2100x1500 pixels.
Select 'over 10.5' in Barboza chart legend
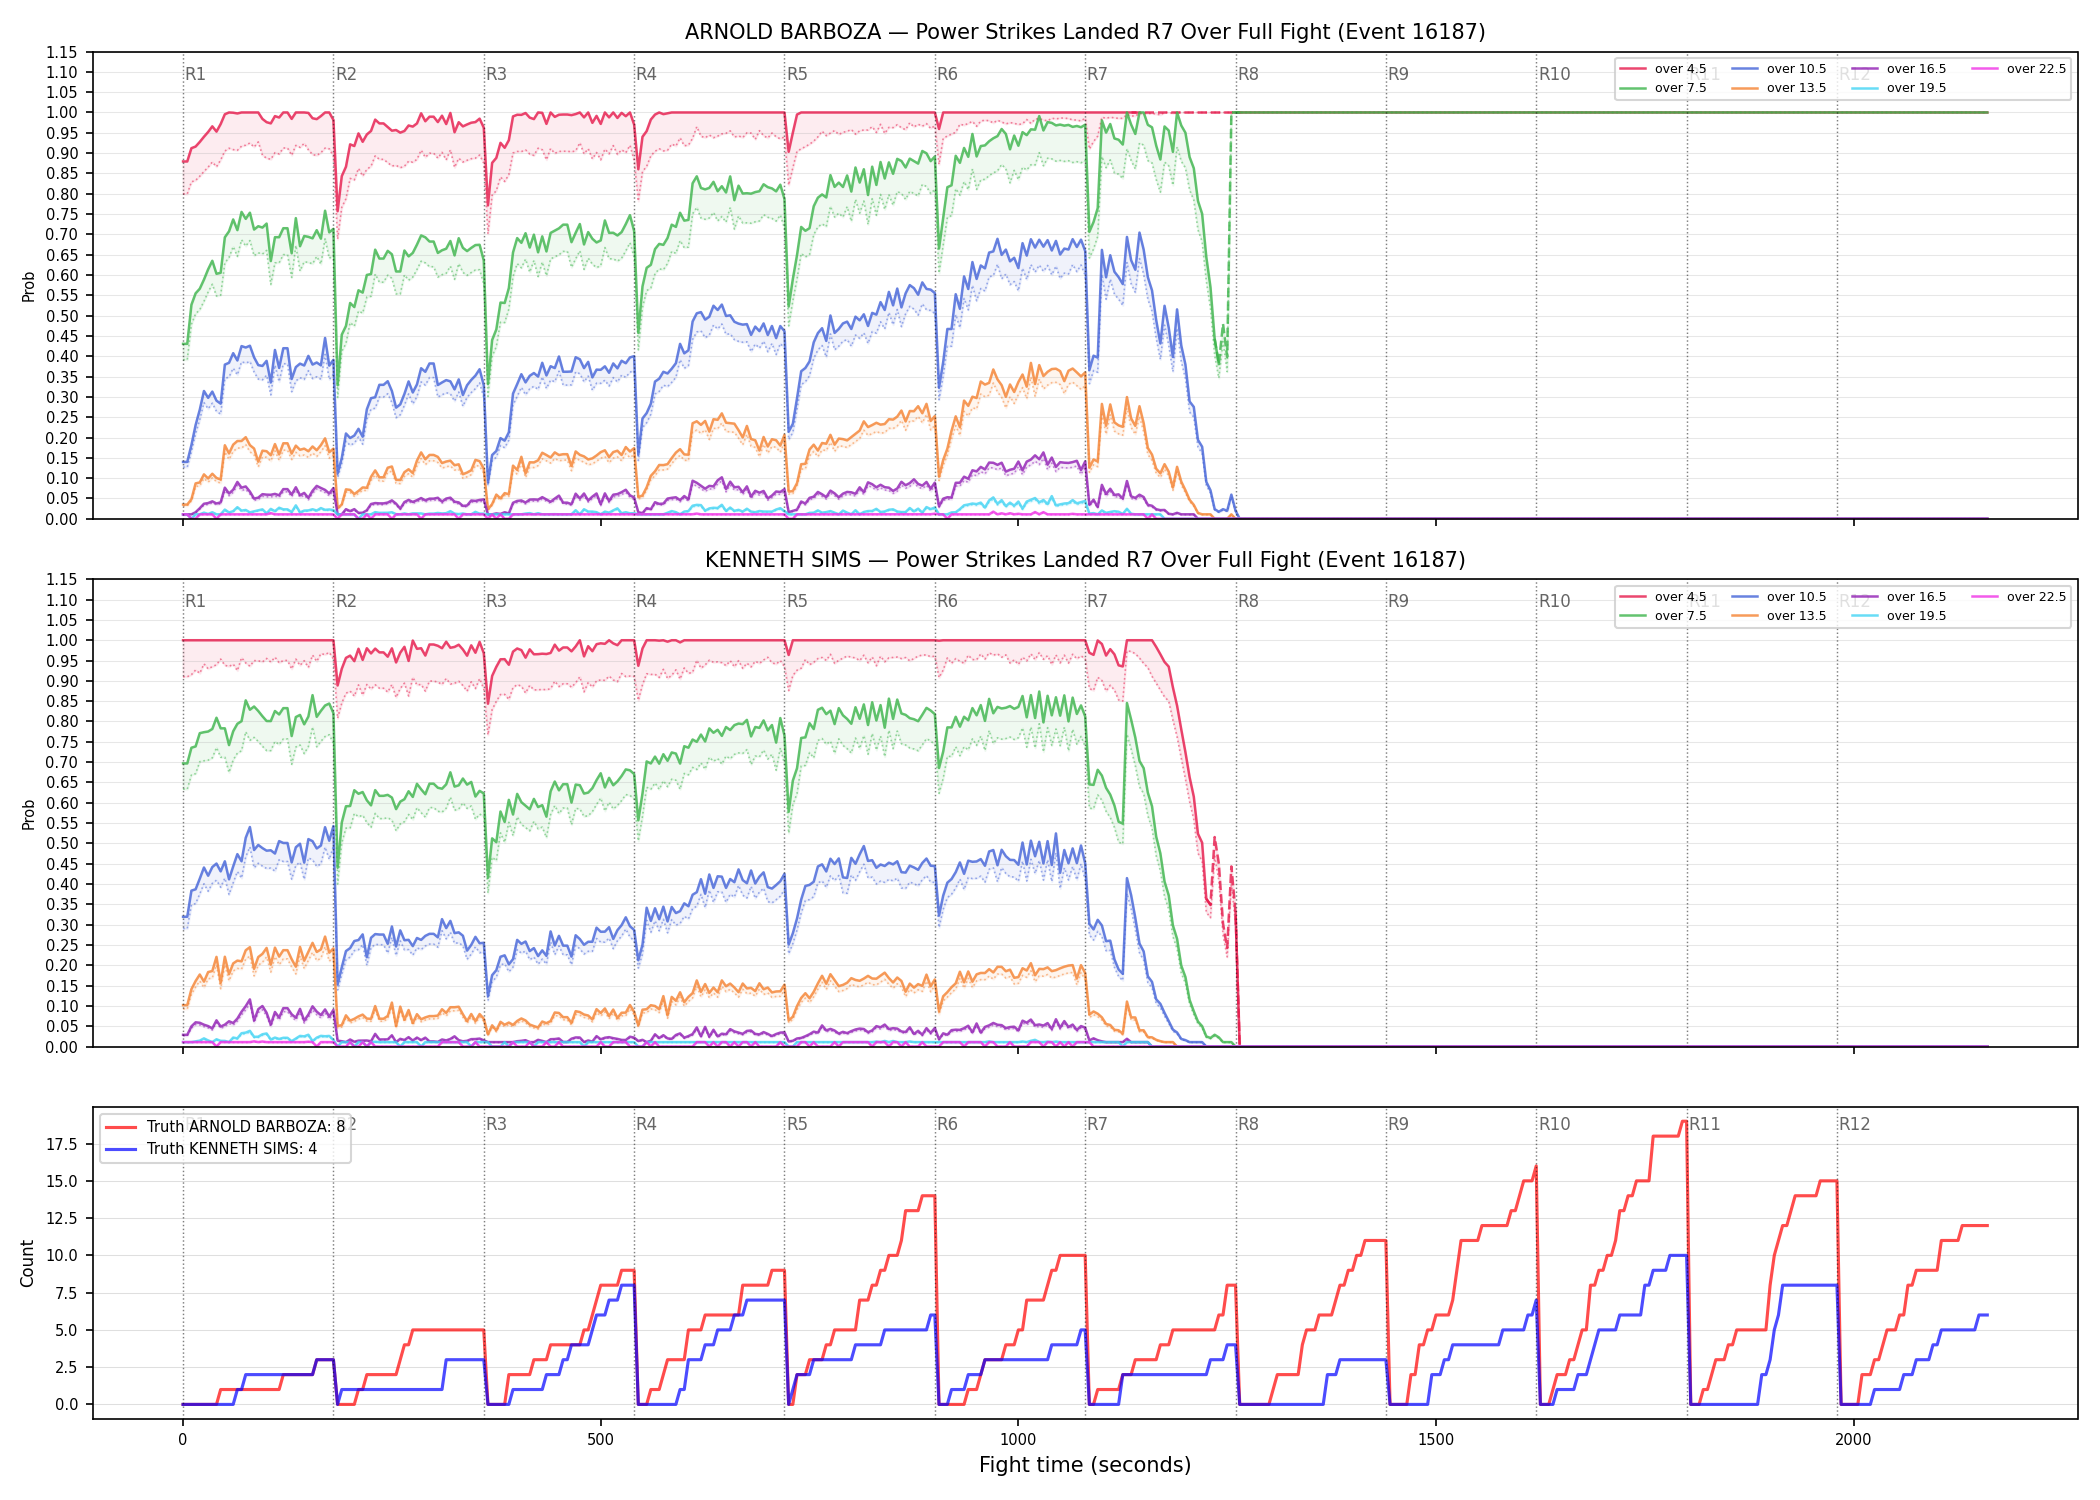click(1779, 69)
